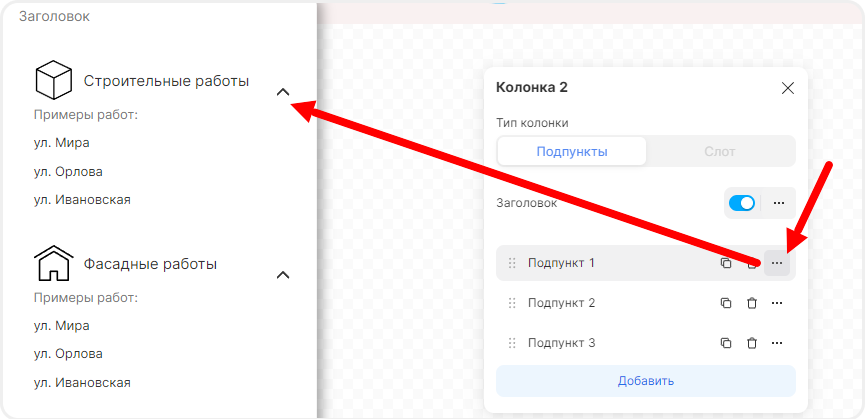Grab the drag handle of Подпункт 2
The image size is (865, 419).
[x=512, y=303]
